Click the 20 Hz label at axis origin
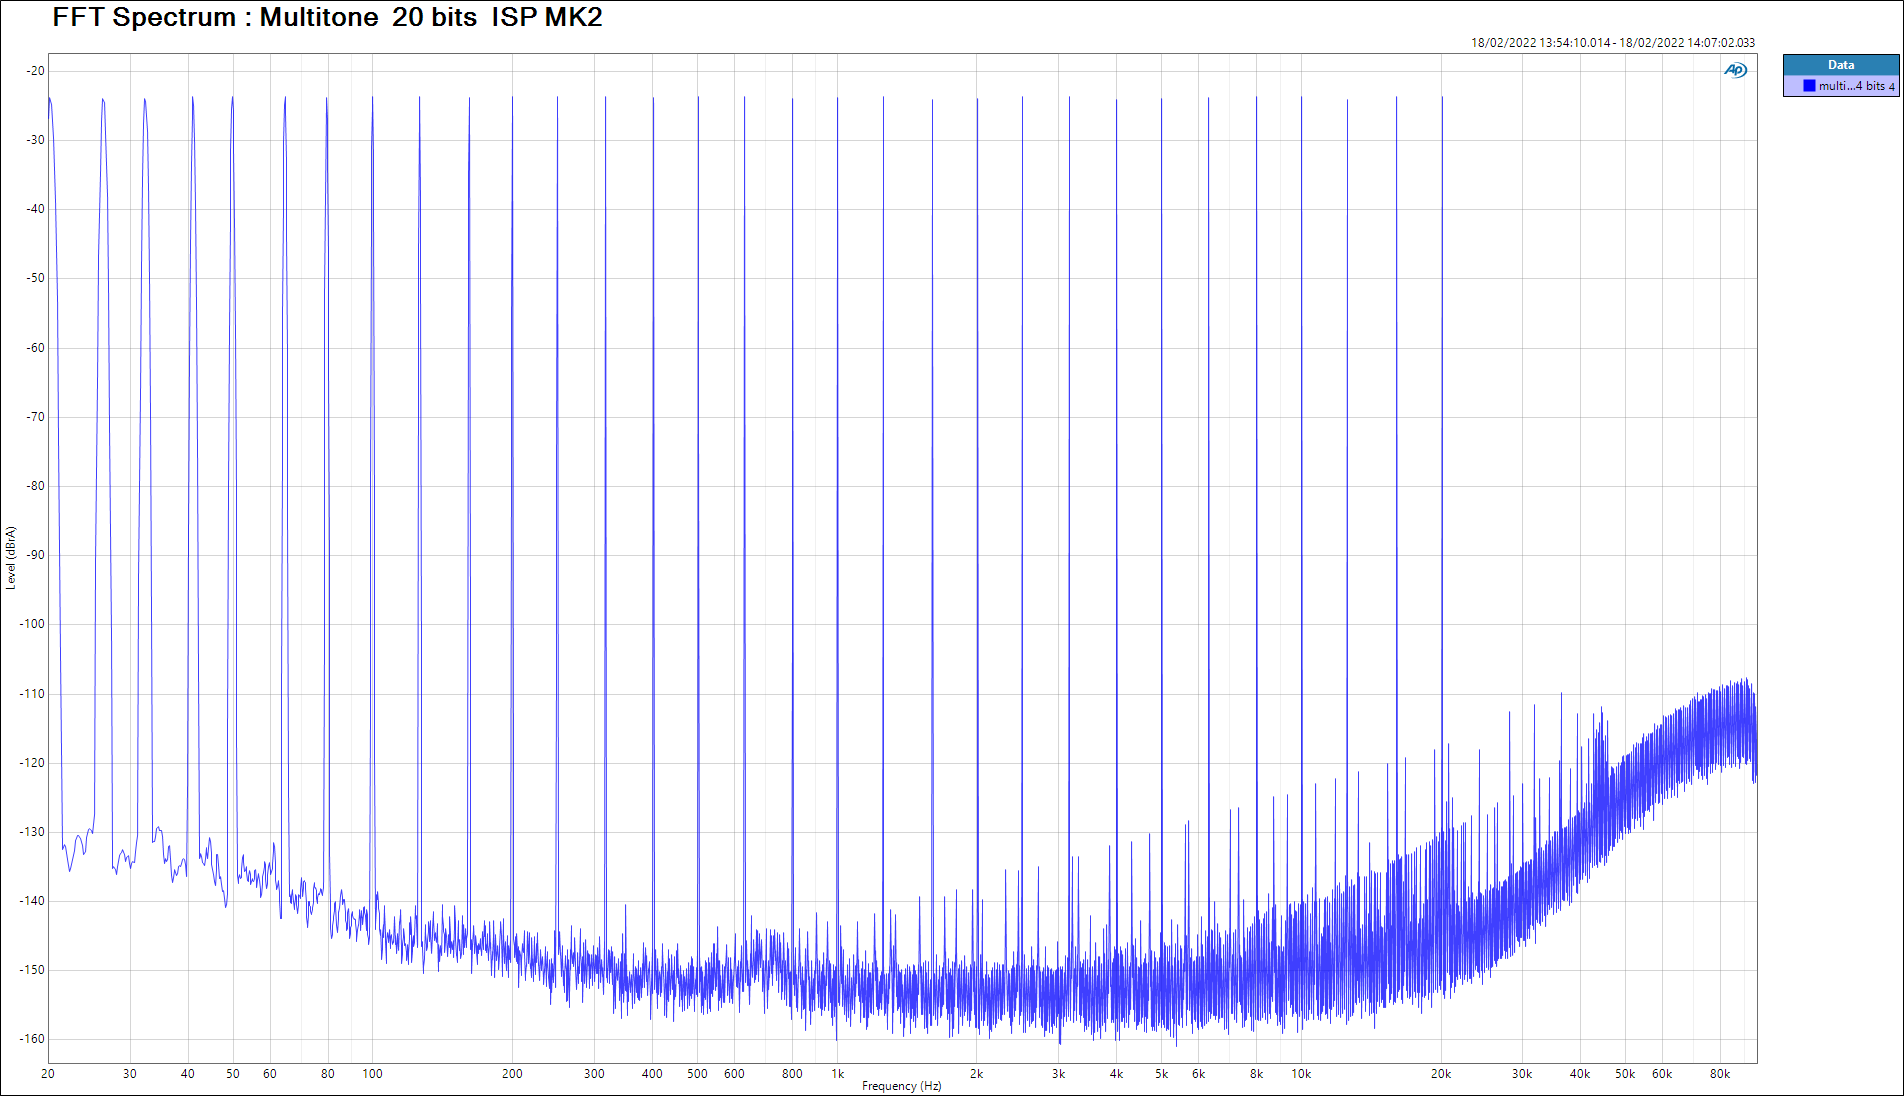The height and width of the screenshot is (1096, 1904). pos(48,1074)
